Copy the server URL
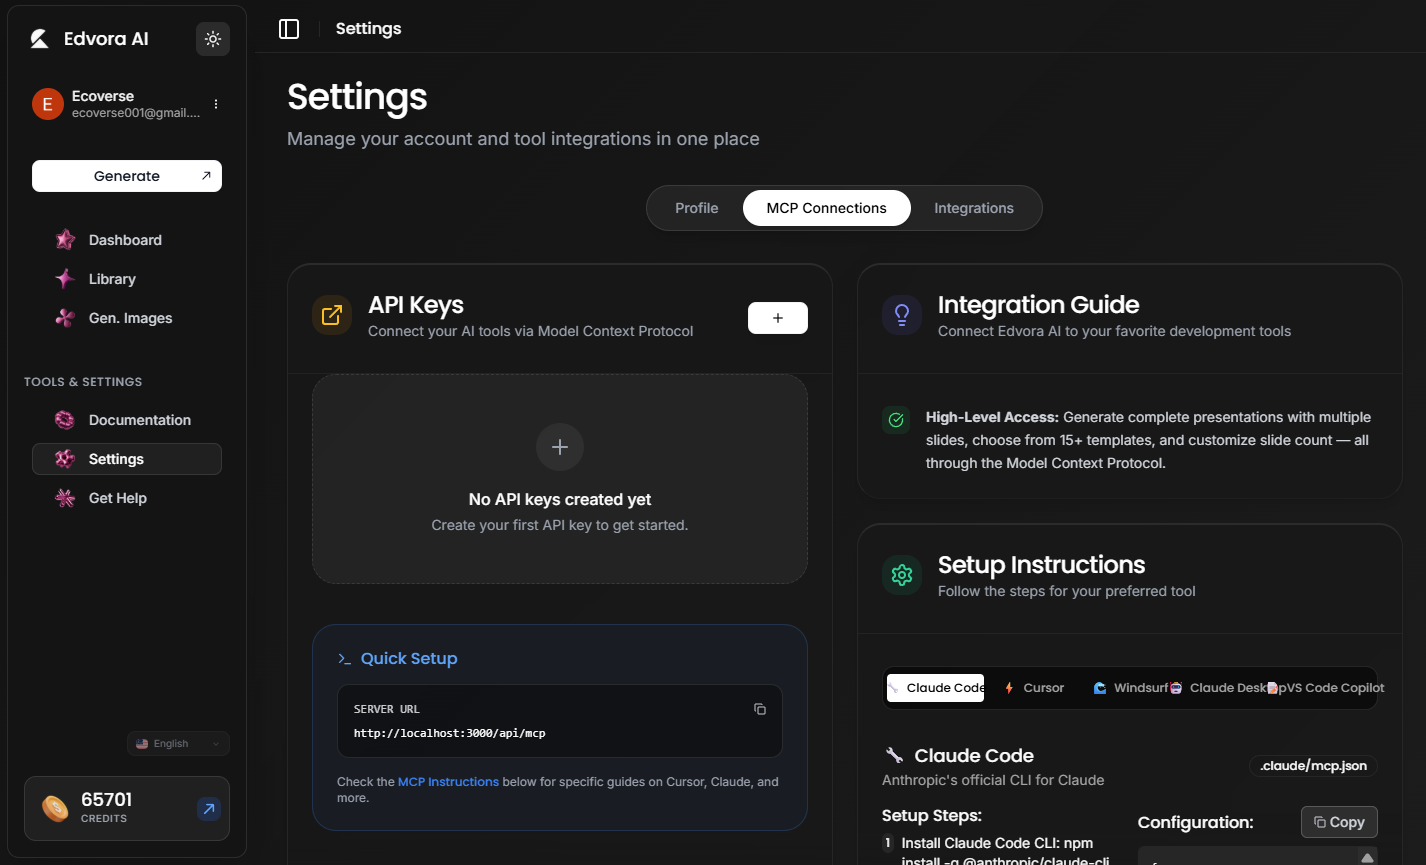 click(x=760, y=709)
